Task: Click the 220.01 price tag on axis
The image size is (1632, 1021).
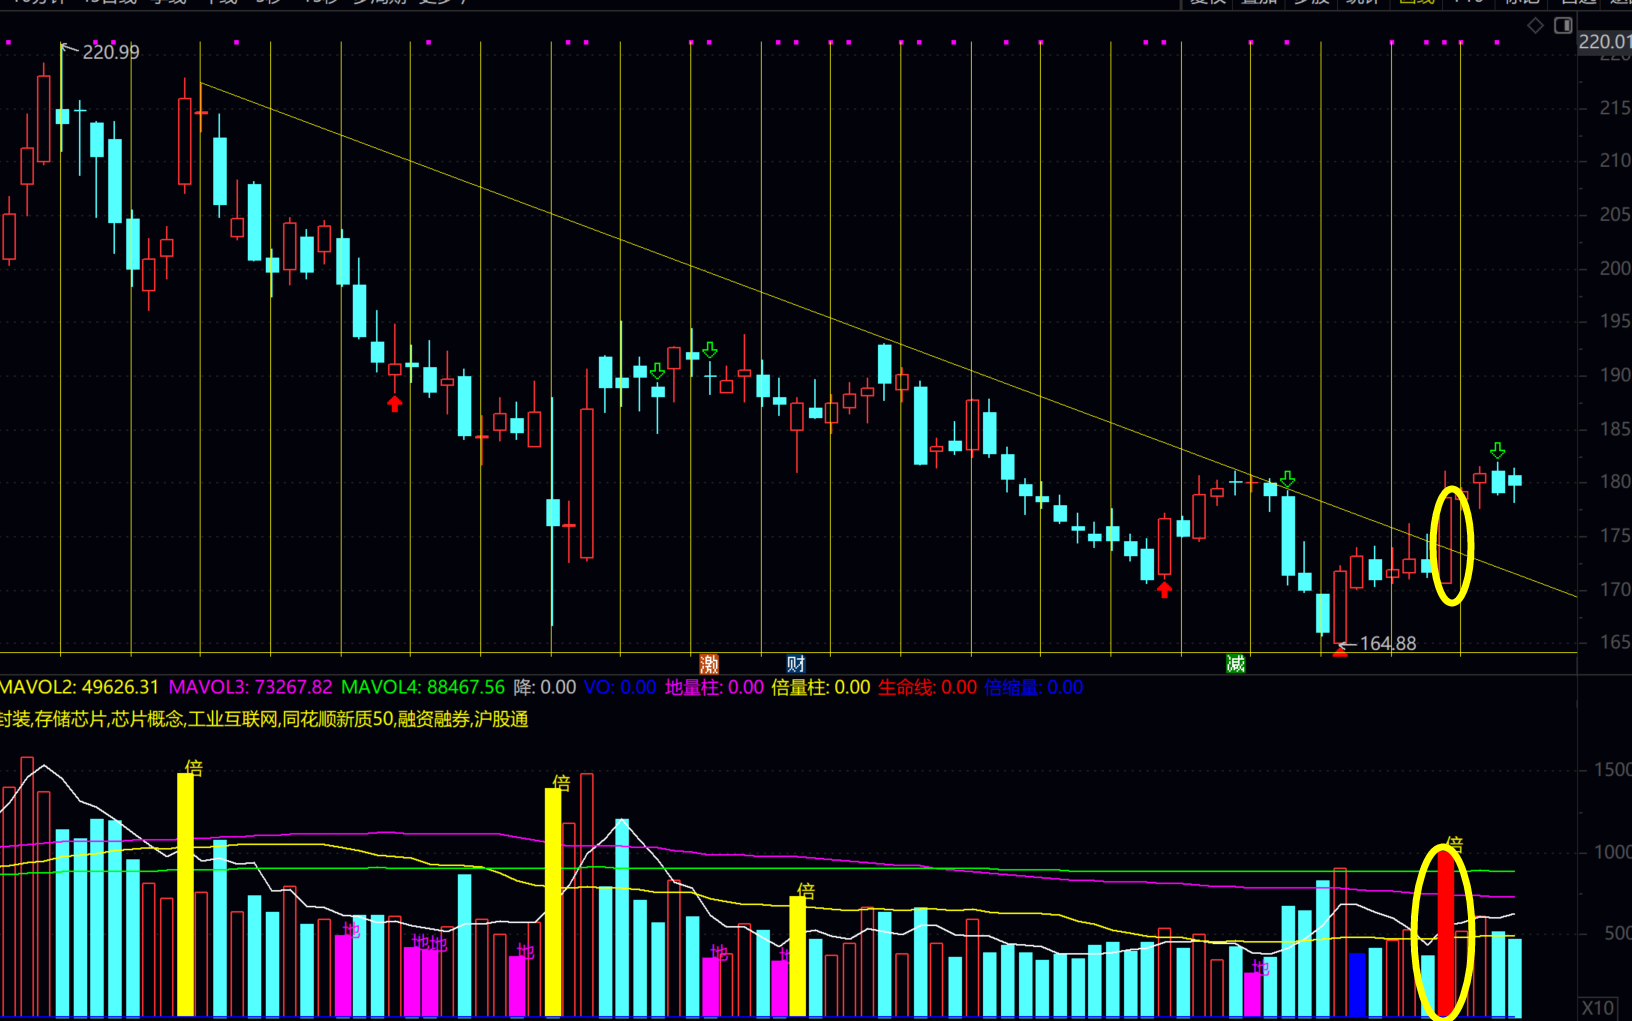Action: click(1604, 41)
